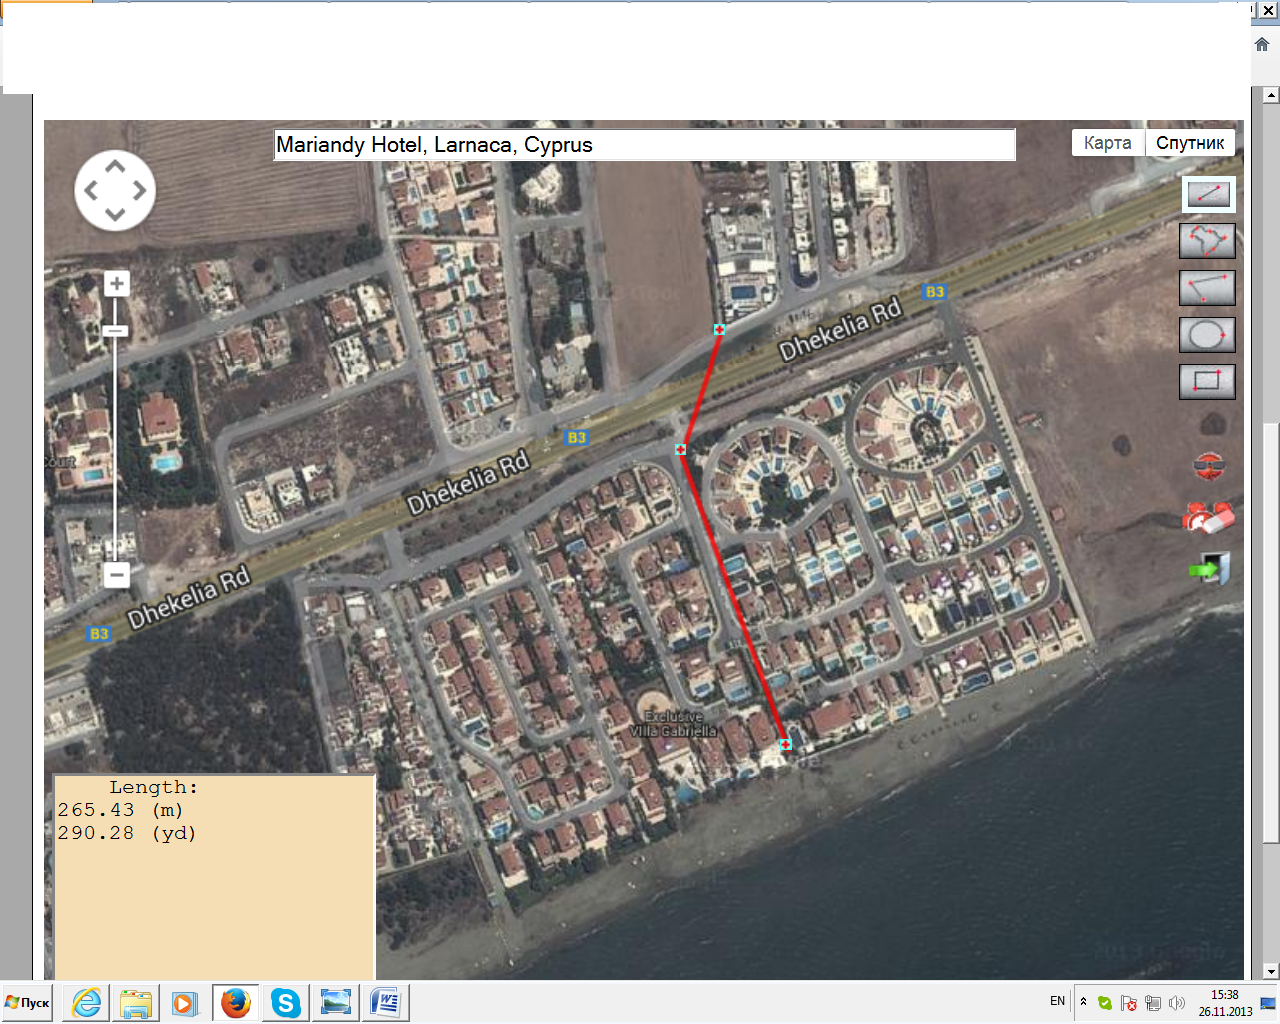Select the circle measurement tool

[1208, 335]
